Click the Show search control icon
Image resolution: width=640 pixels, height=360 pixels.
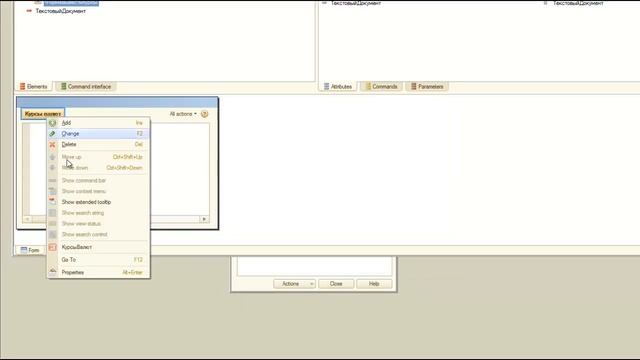pyautogui.click(x=53, y=235)
